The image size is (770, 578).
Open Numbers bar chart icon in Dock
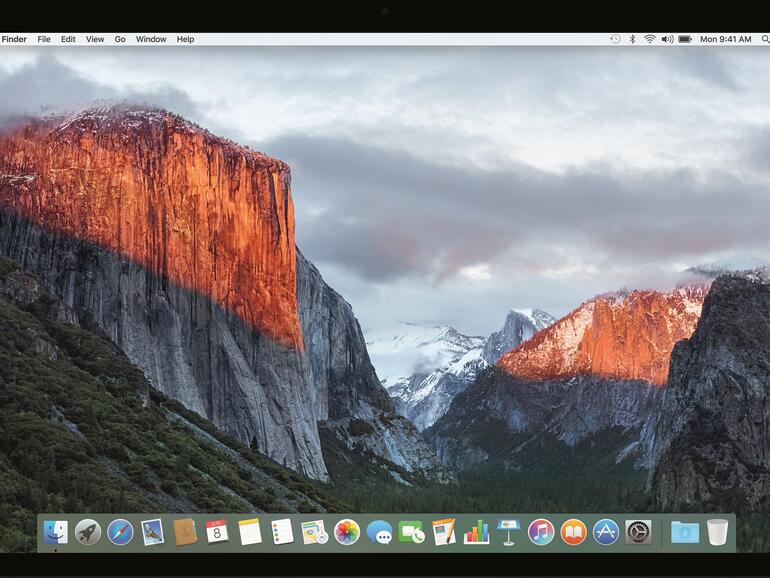(476, 532)
